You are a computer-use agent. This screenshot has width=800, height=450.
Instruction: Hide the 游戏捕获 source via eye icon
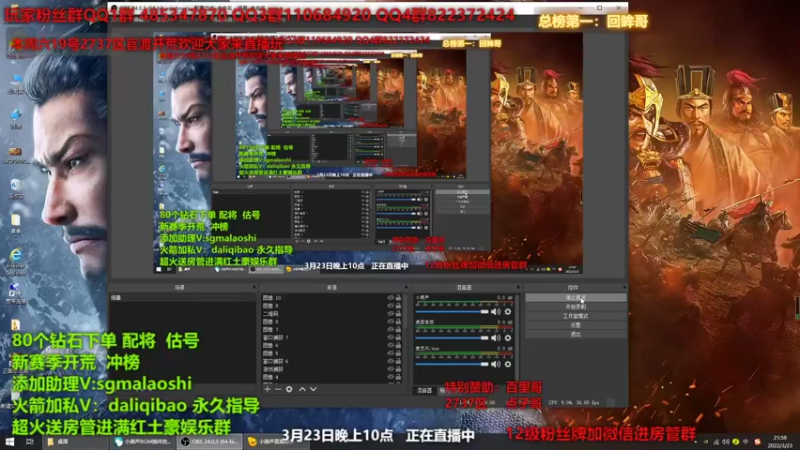point(391,369)
